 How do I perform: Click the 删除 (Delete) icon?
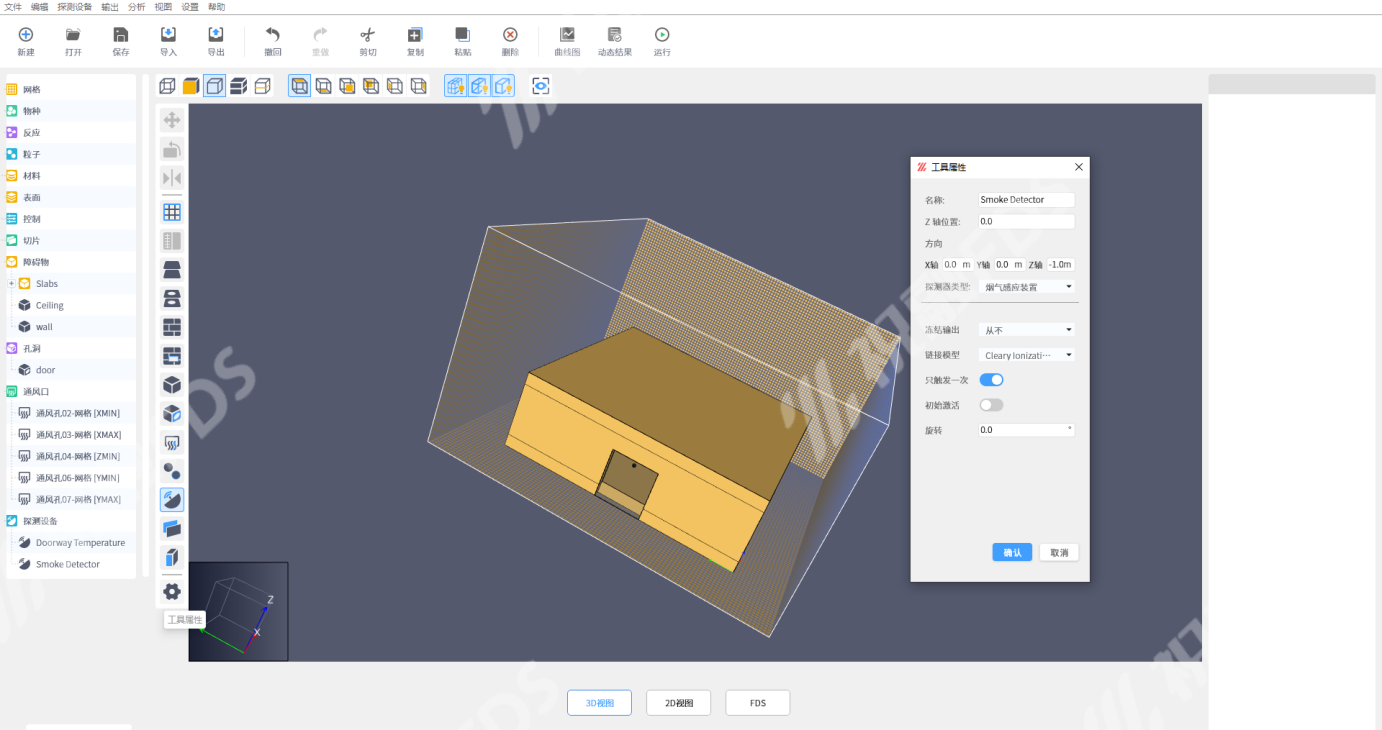pyautogui.click(x=510, y=35)
